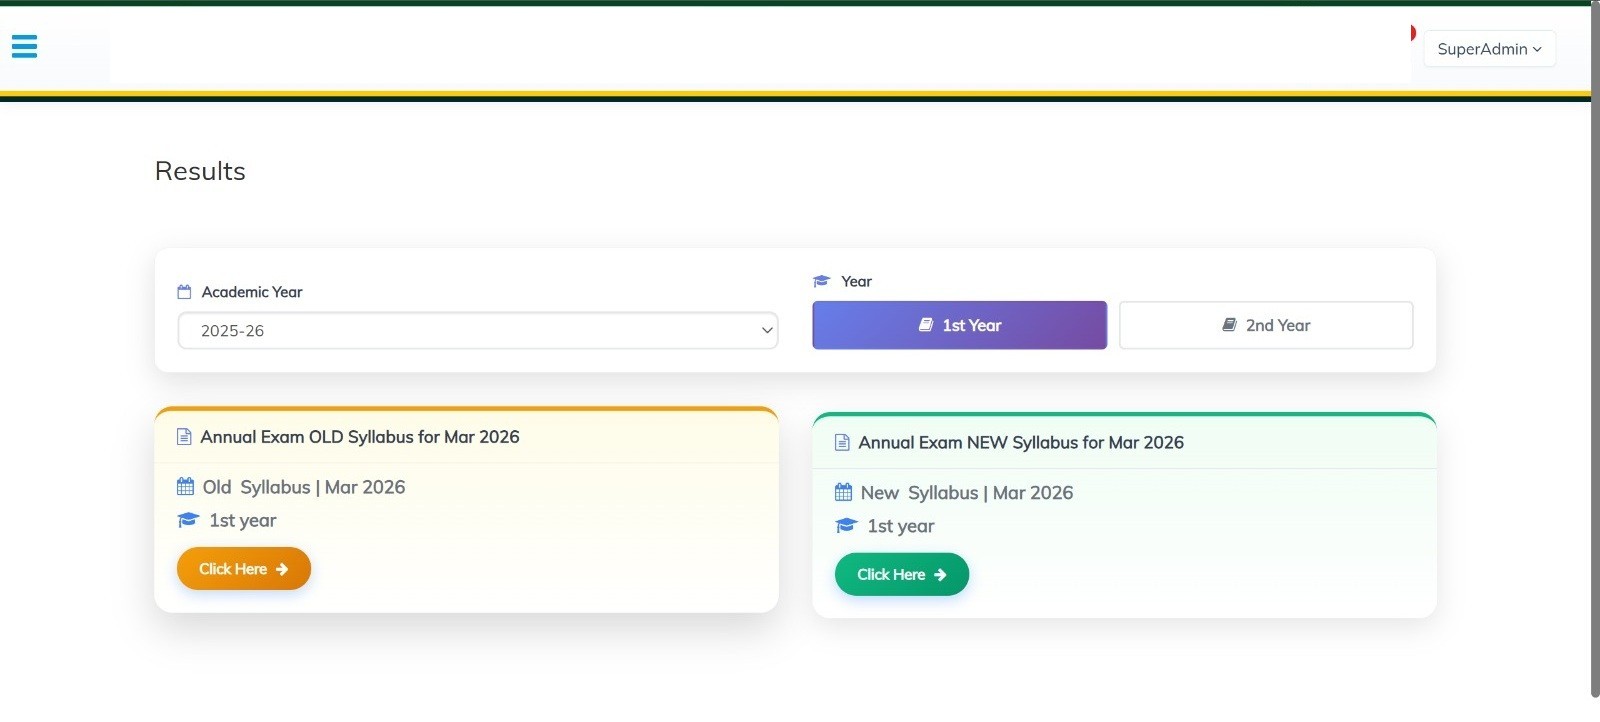The width and height of the screenshot is (1600, 722).
Task: Click the page vertical scrollbar
Action: [1595, 350]
